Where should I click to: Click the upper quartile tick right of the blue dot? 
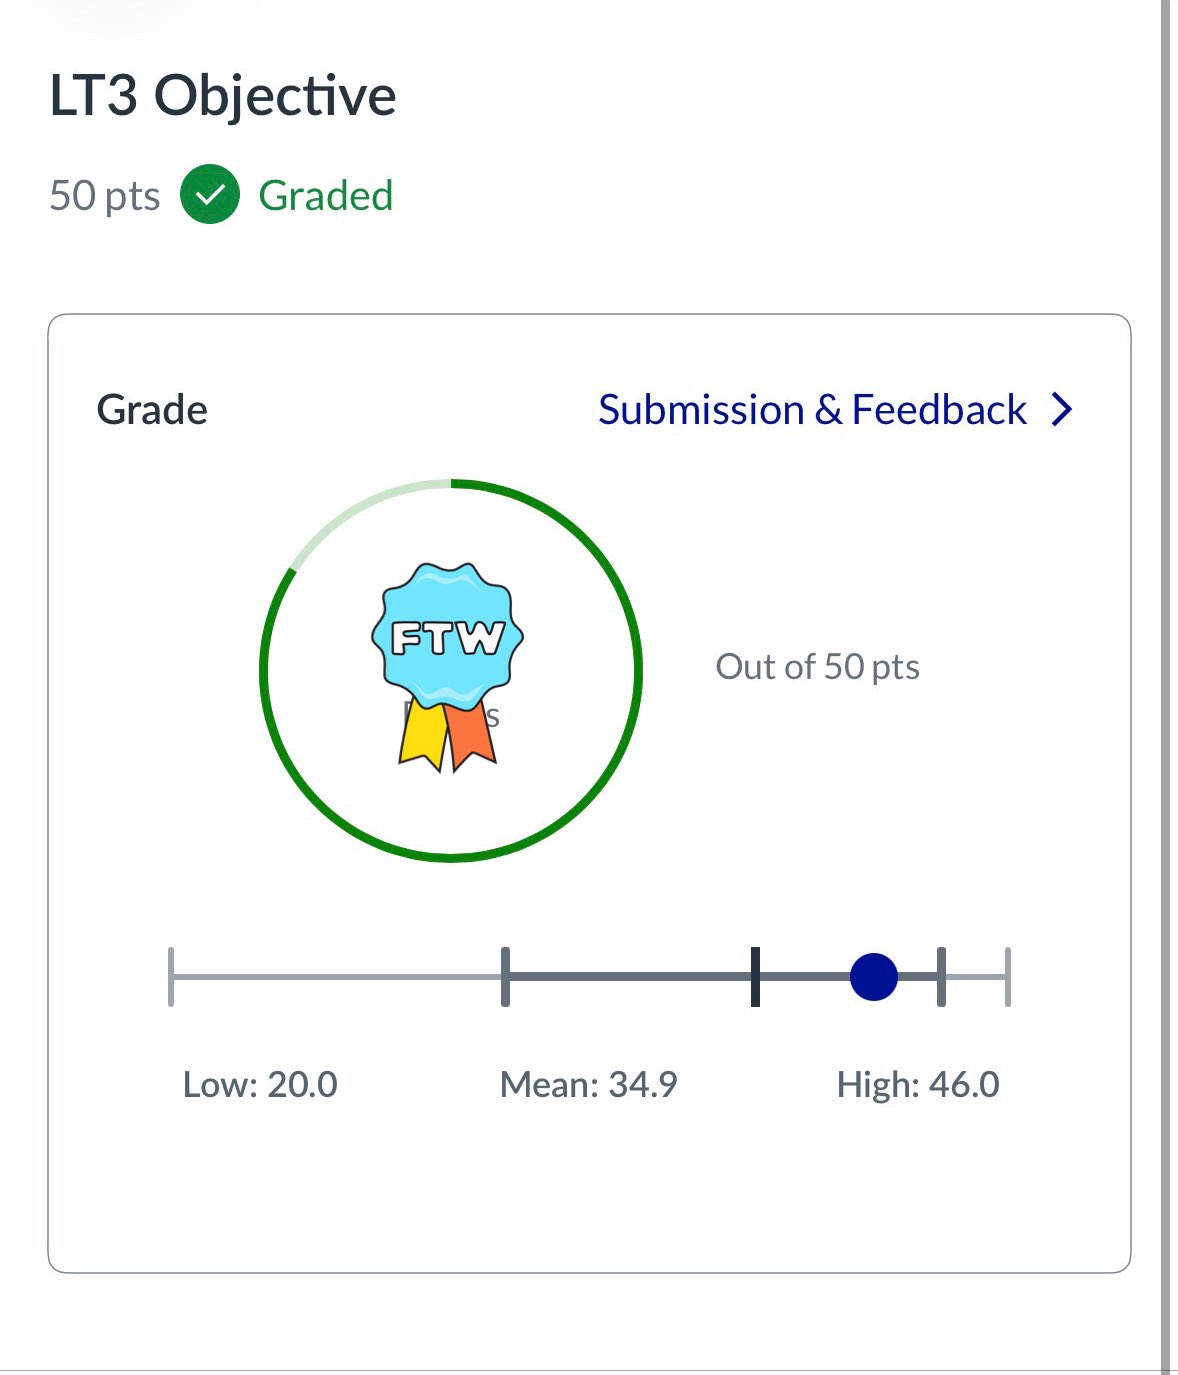pos(941,976)
